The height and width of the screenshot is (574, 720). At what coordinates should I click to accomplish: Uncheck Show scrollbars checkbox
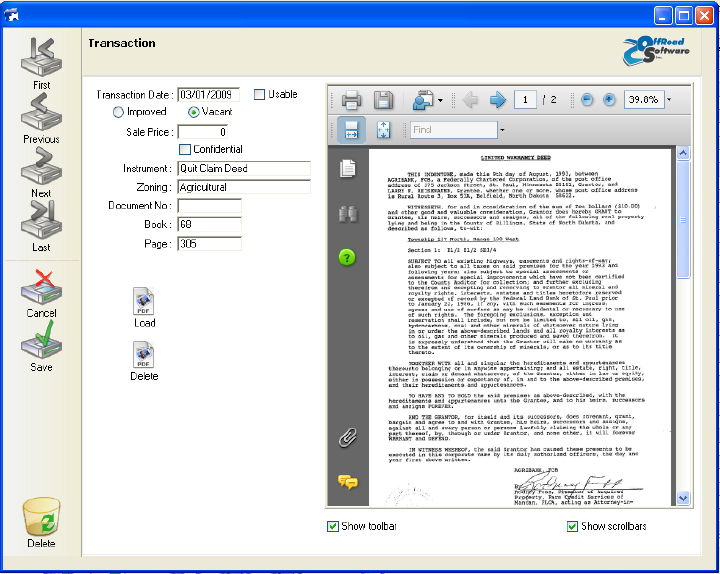(x=572, y=526)
